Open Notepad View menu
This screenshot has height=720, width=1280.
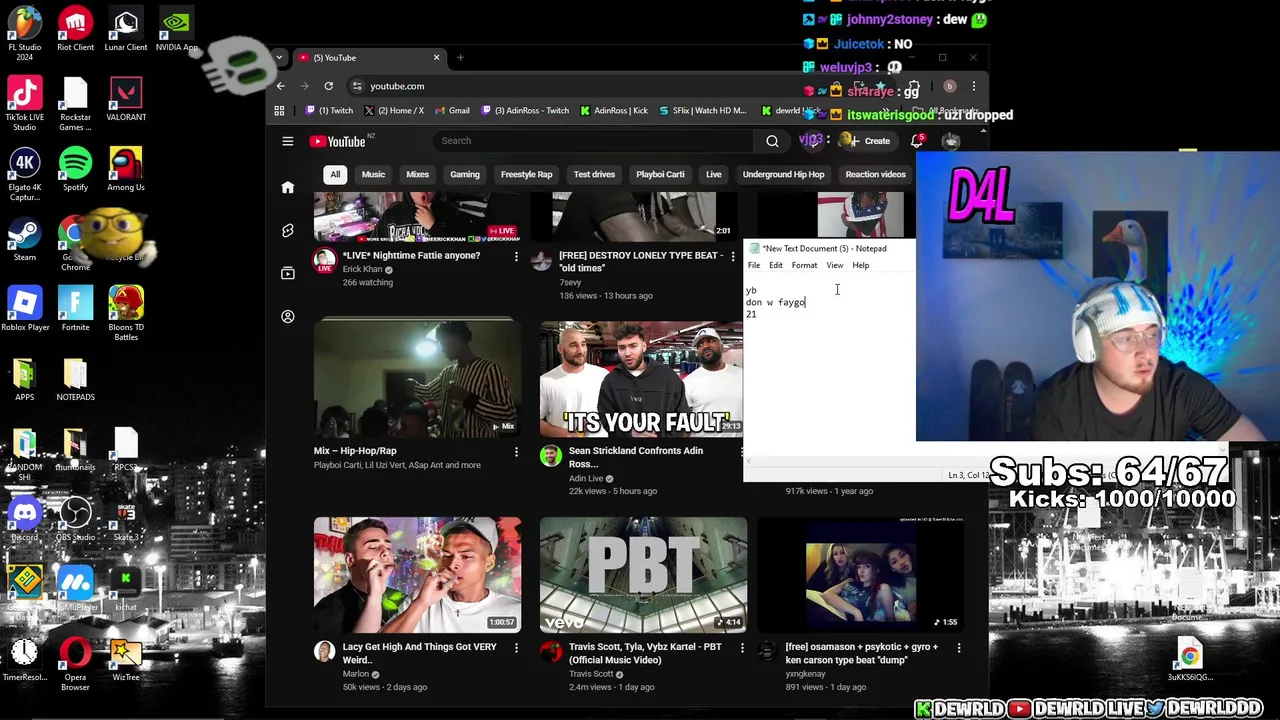[834, 265]
